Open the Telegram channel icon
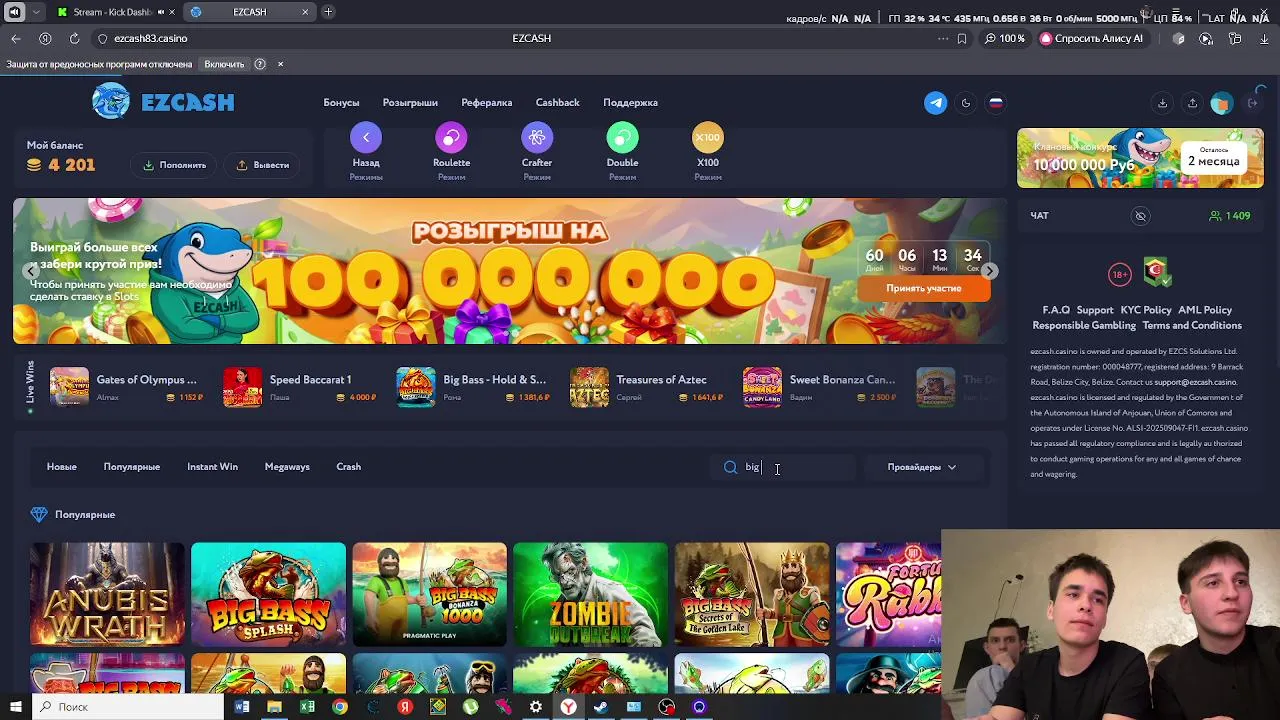Screen dimensions: 1280x720 tap(935, 103)
